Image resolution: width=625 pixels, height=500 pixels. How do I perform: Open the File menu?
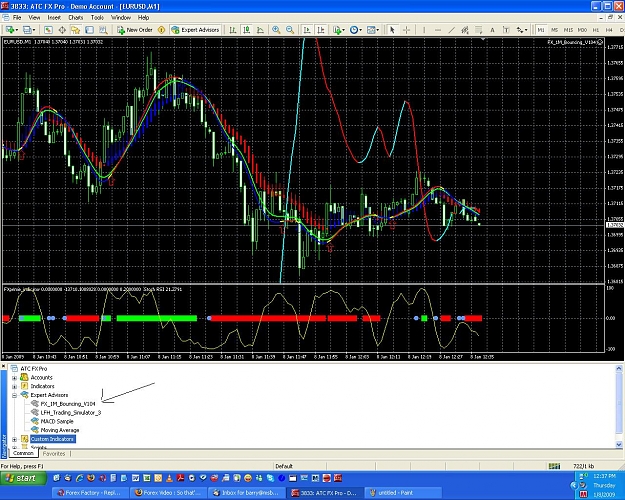17,18
